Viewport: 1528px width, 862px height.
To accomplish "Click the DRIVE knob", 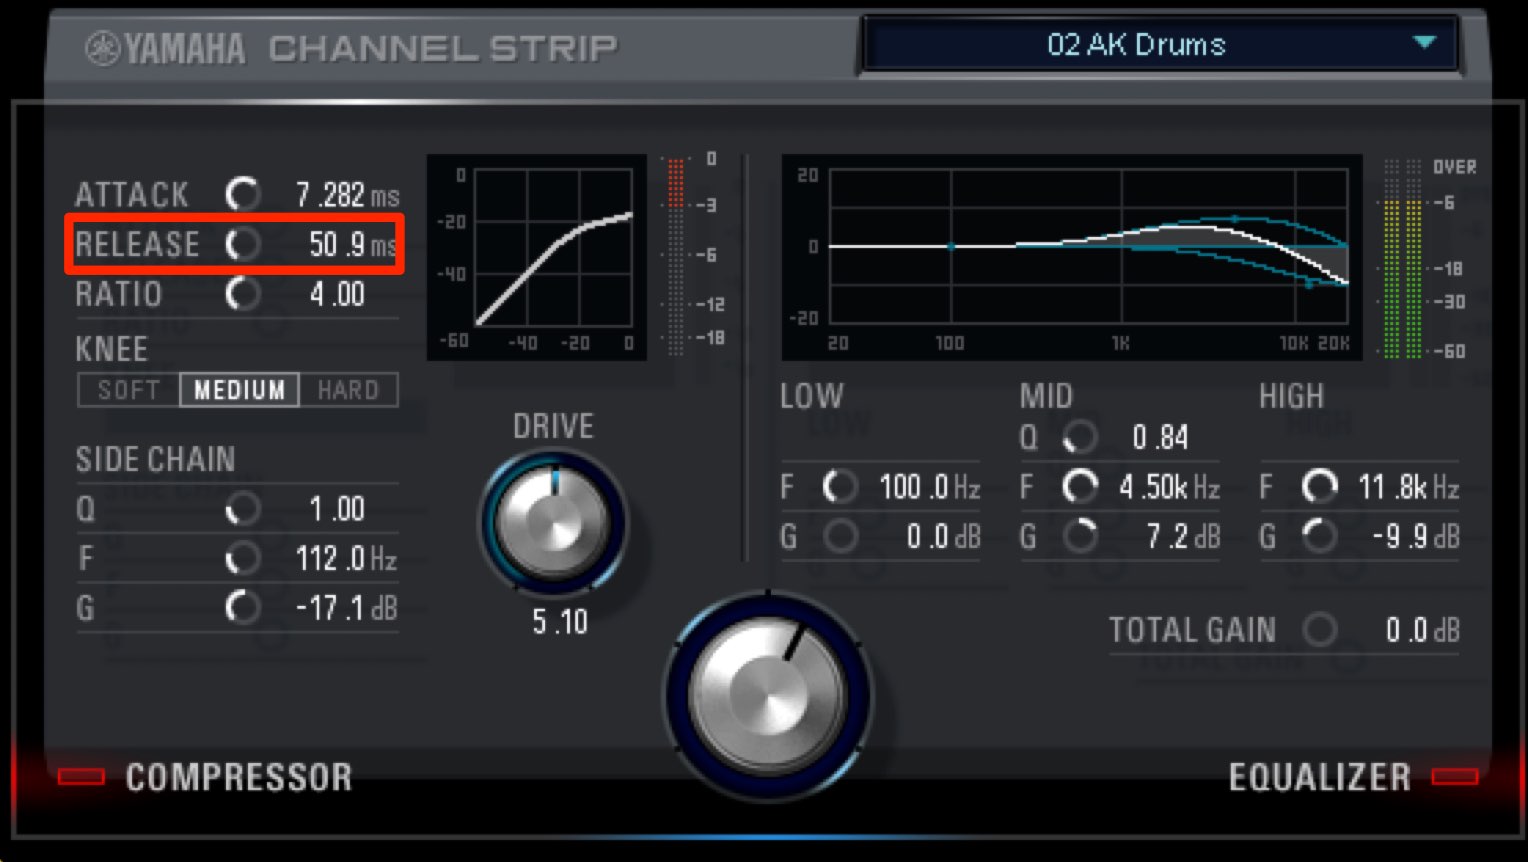I will (x=553, y=522).
